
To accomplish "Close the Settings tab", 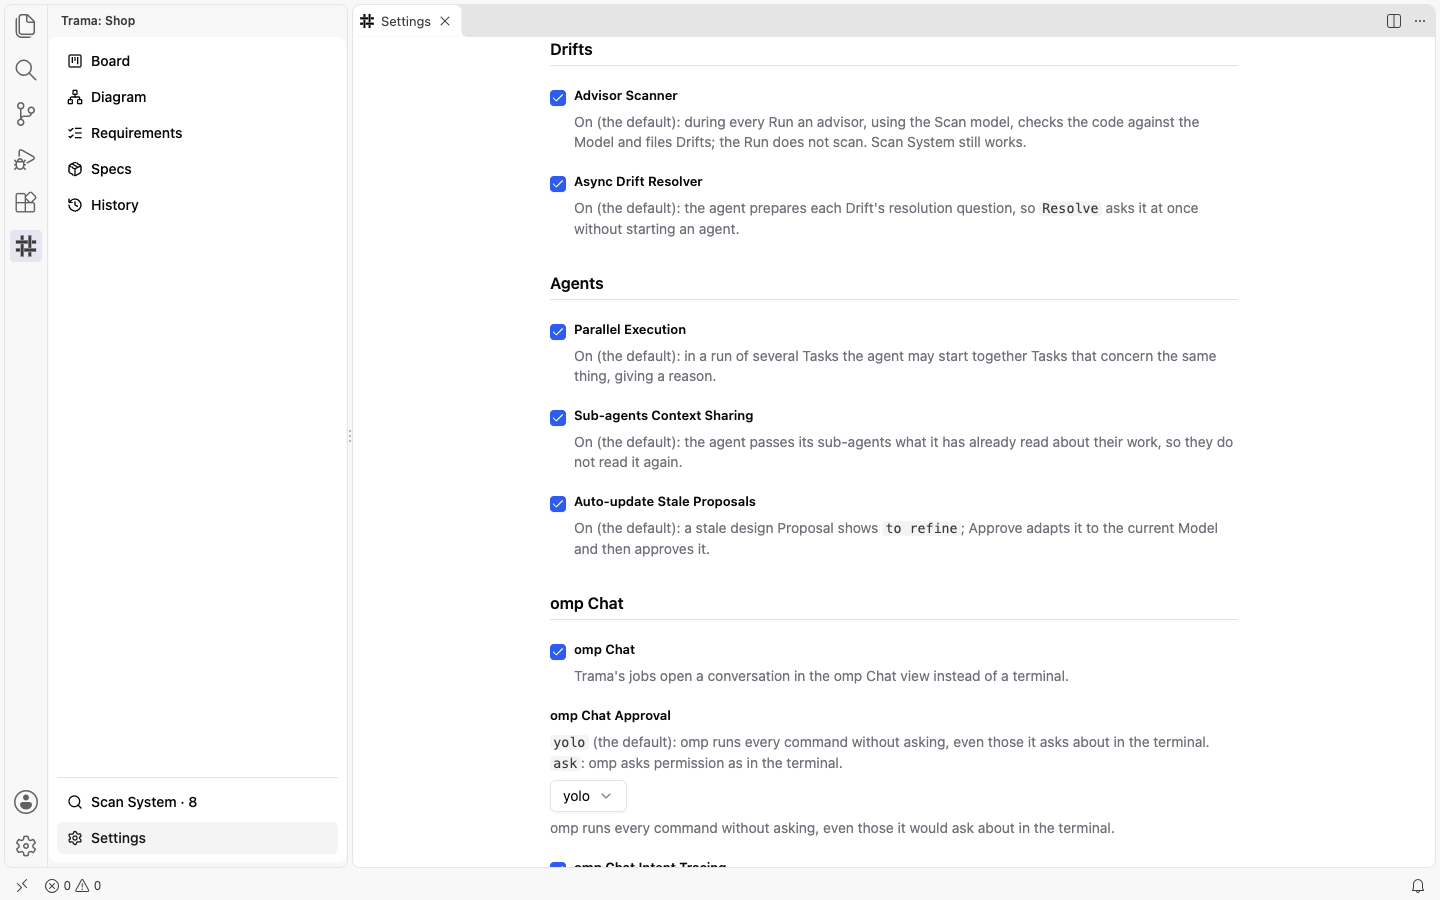I will [445, 21].
